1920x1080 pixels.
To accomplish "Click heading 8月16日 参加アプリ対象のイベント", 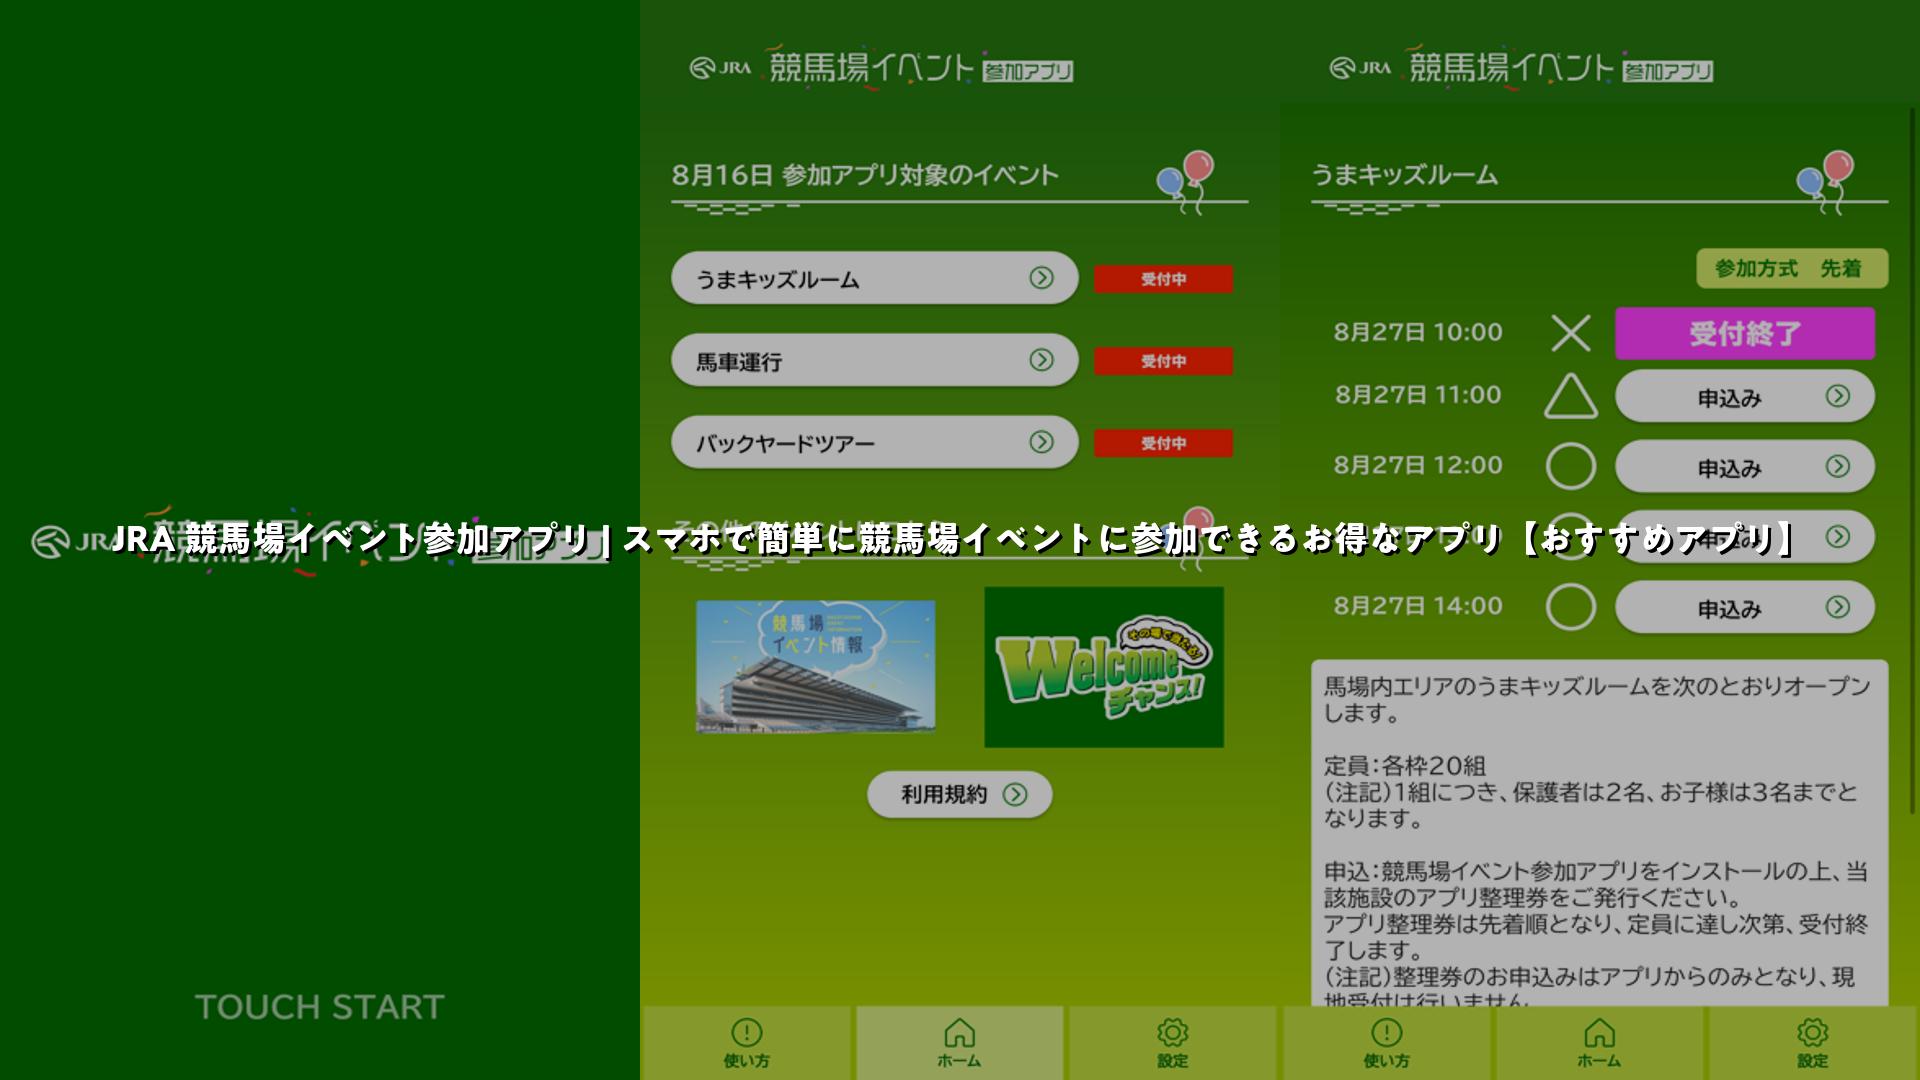I will tap(865, 175).
